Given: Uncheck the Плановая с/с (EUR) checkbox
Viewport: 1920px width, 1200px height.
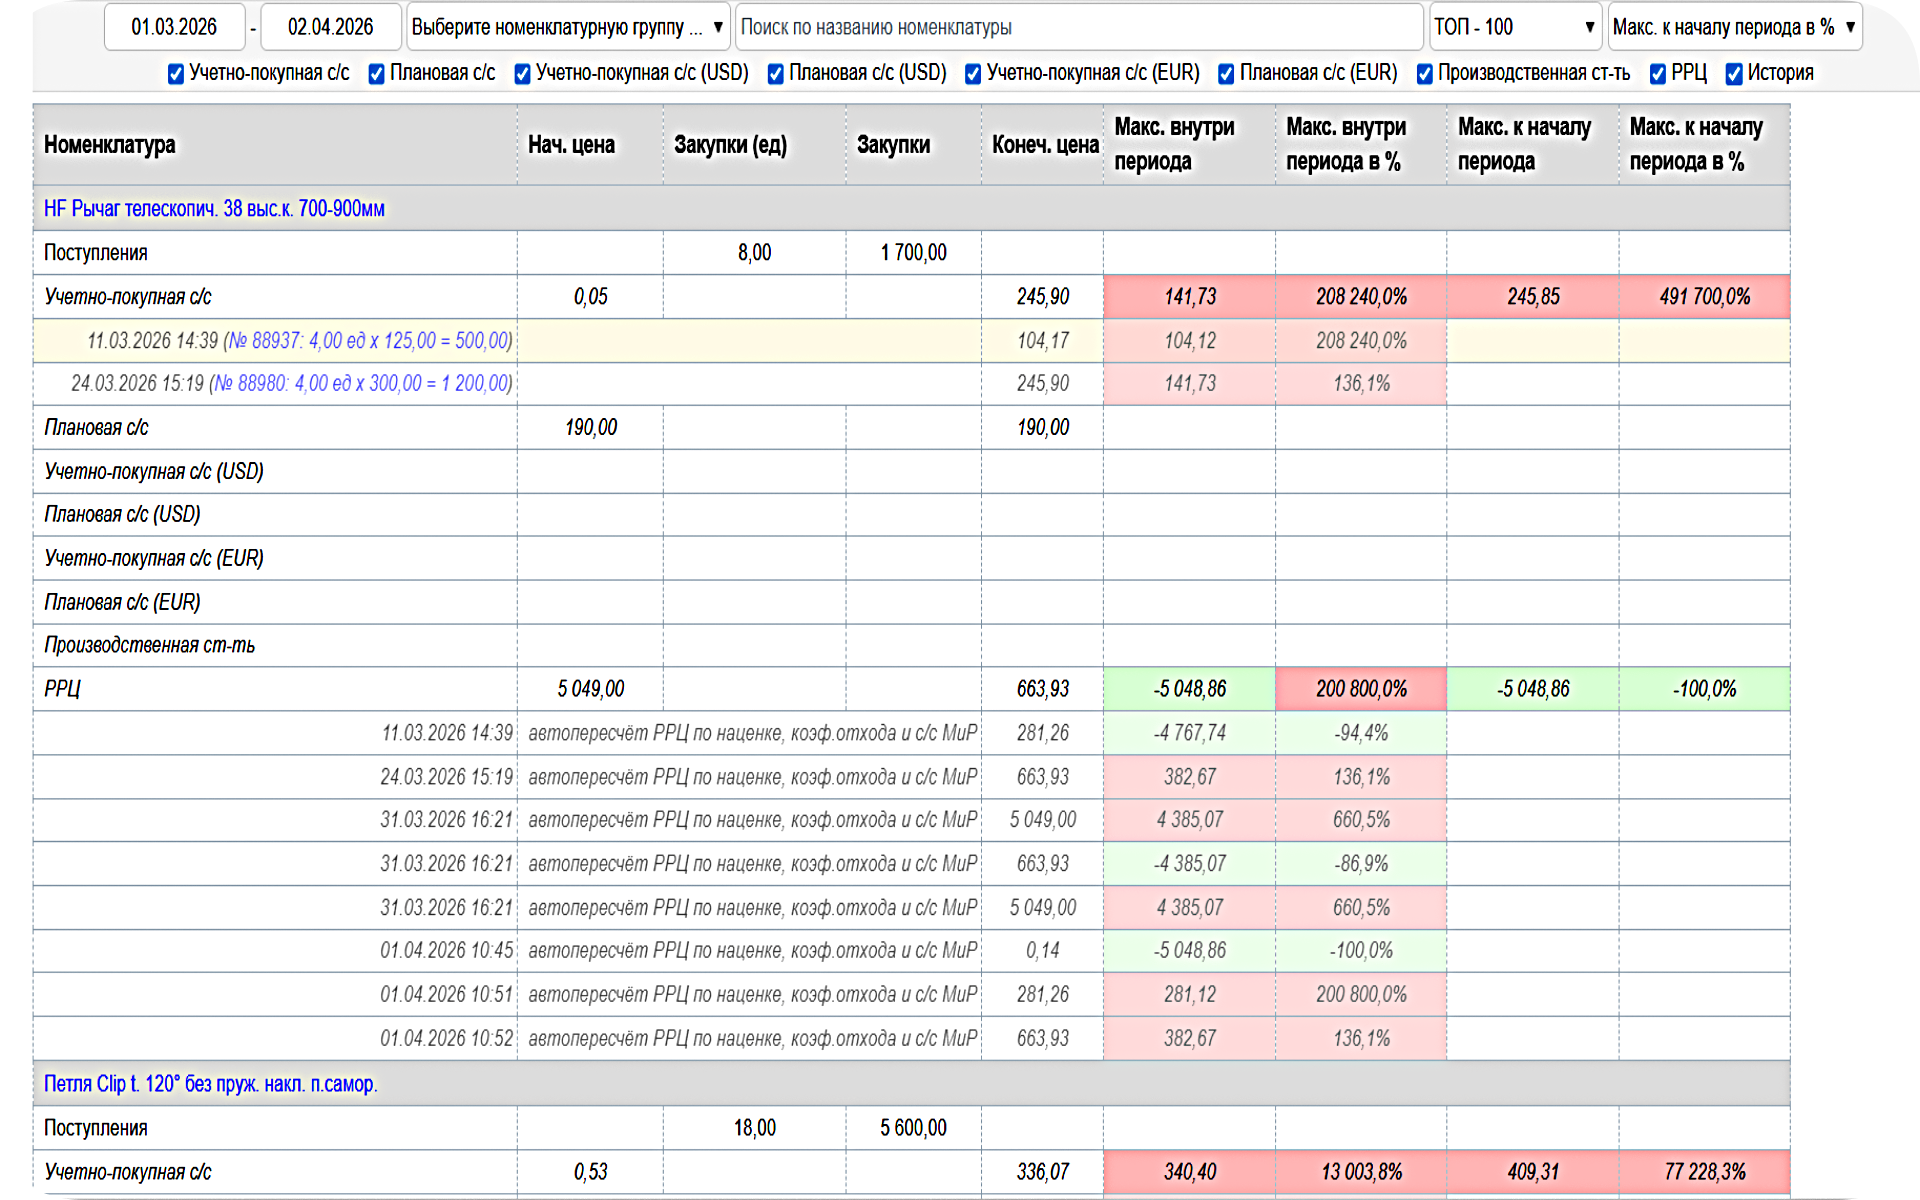Looking at the screenshot, I should [1226, 74].
